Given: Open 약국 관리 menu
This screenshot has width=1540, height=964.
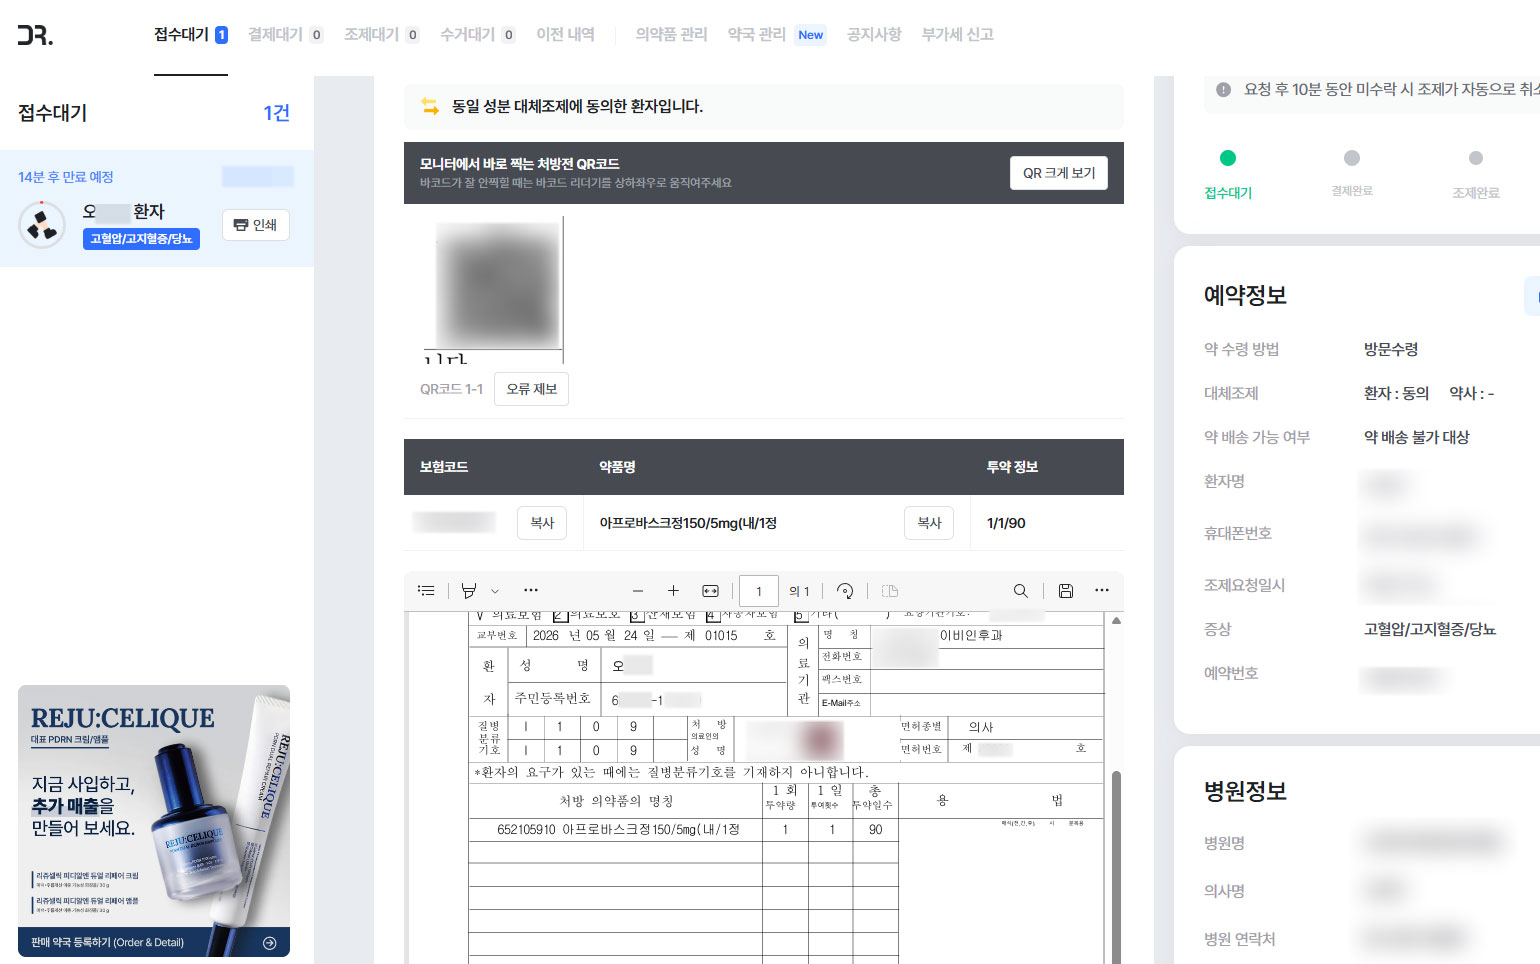Looking at the screenshot, I should coord(756,35).
